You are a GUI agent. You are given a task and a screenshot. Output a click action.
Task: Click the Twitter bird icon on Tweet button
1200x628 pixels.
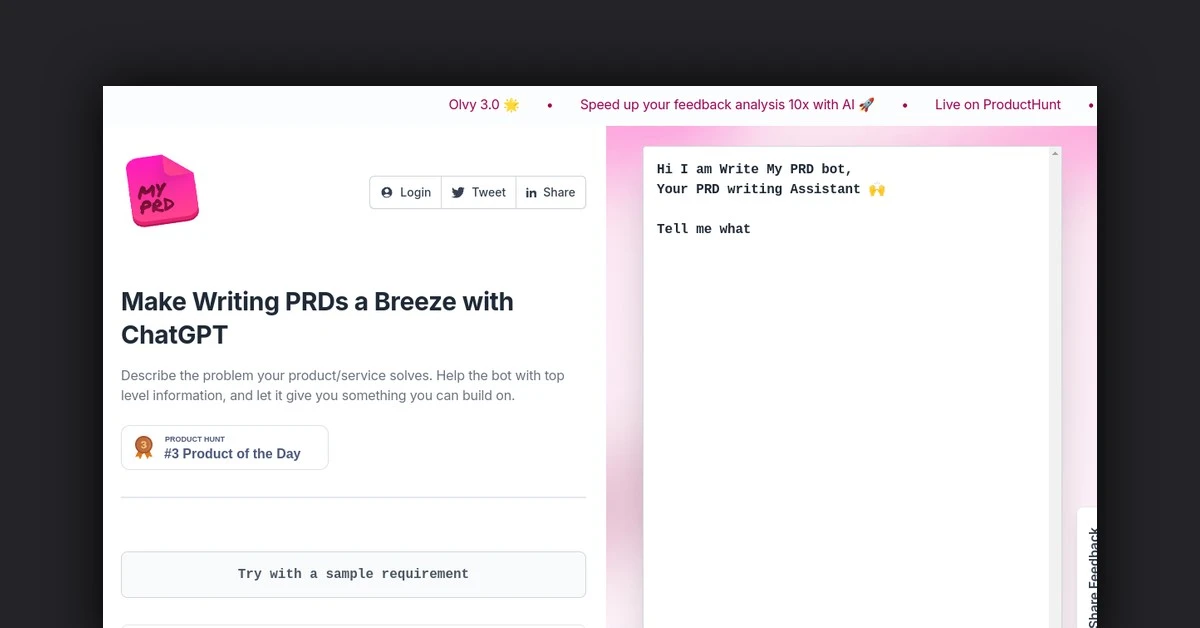[x=458, y=192]
